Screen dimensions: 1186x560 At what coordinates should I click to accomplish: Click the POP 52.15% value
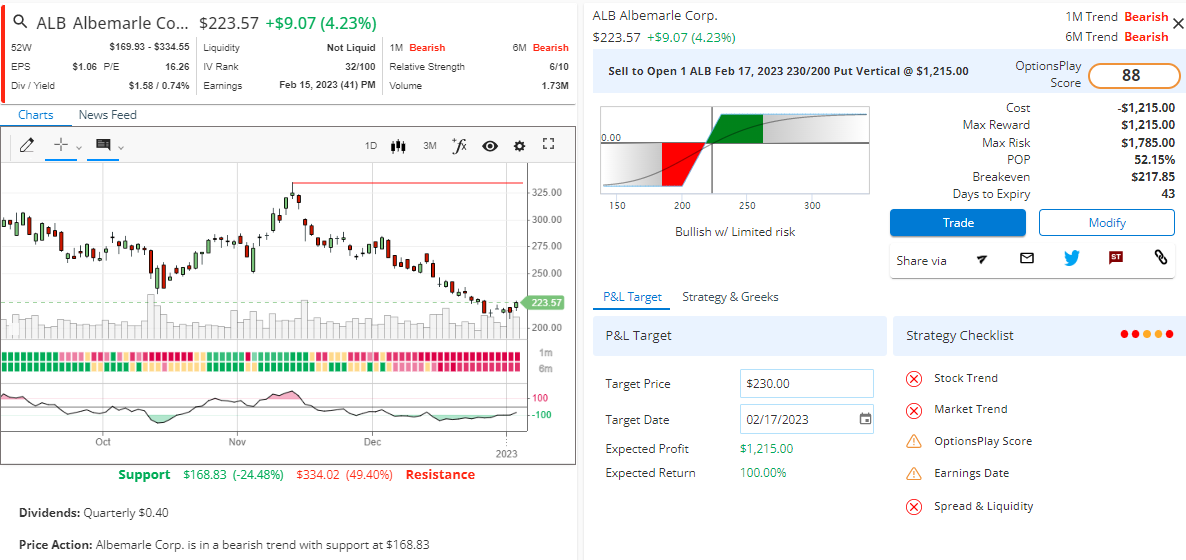(x=1153, y=160)
